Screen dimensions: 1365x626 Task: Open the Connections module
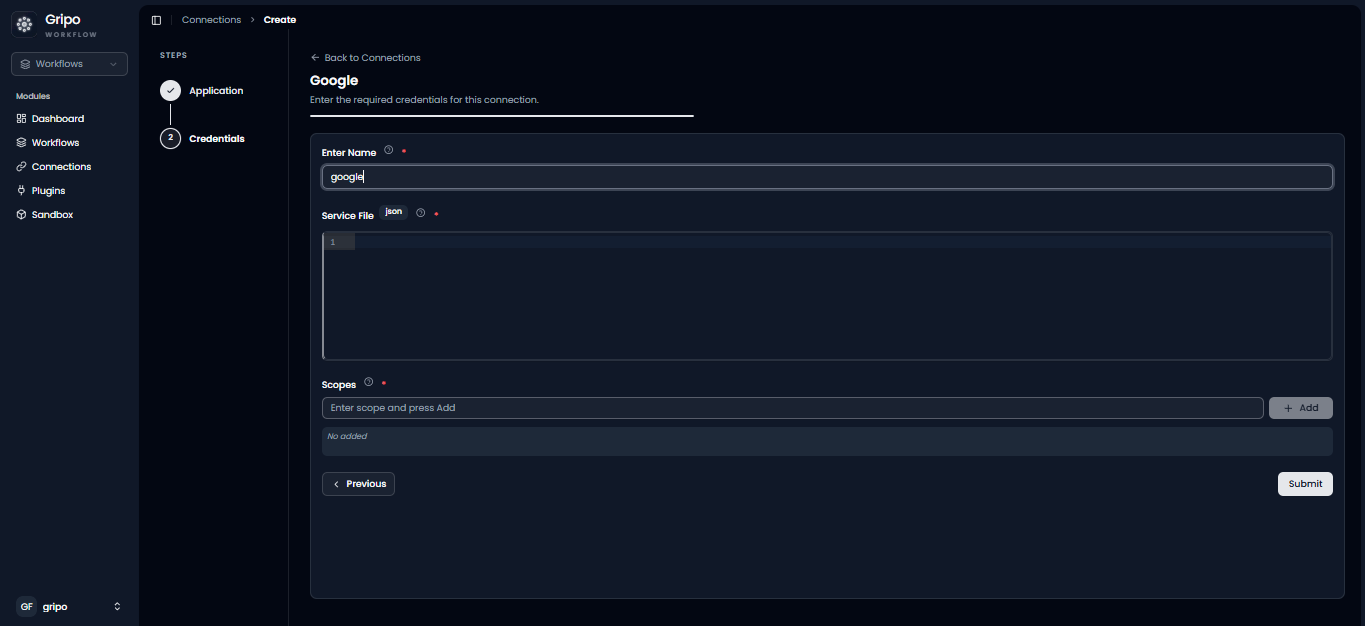[61, 167]
